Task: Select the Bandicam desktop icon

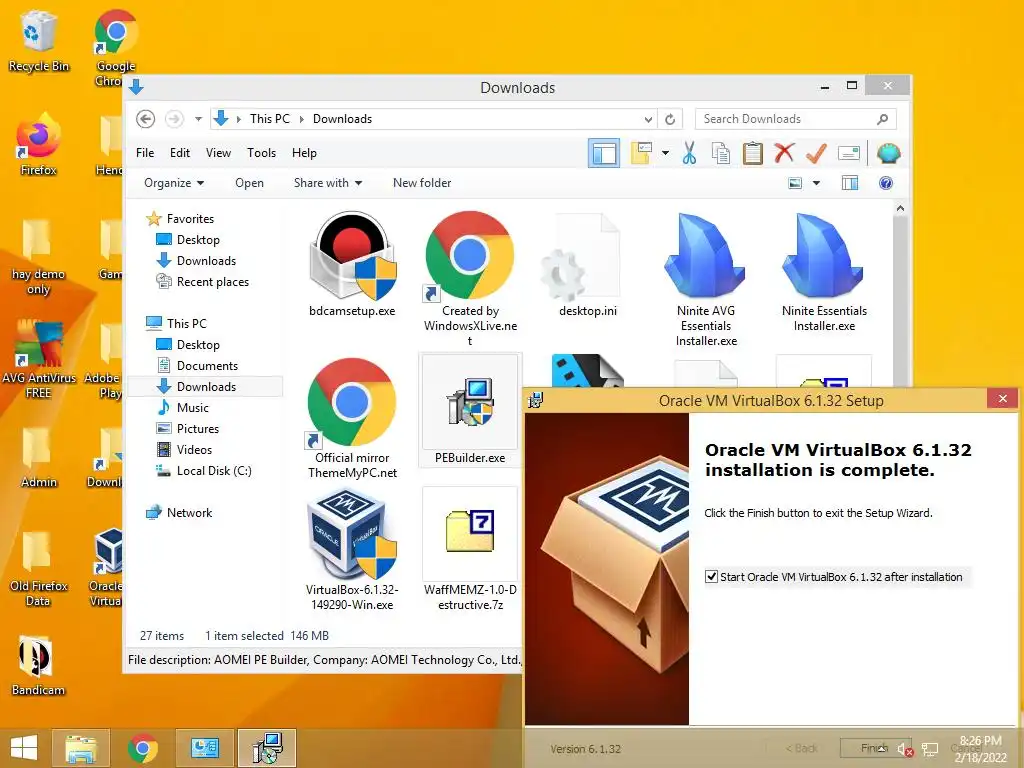Action: pos(38,665)
